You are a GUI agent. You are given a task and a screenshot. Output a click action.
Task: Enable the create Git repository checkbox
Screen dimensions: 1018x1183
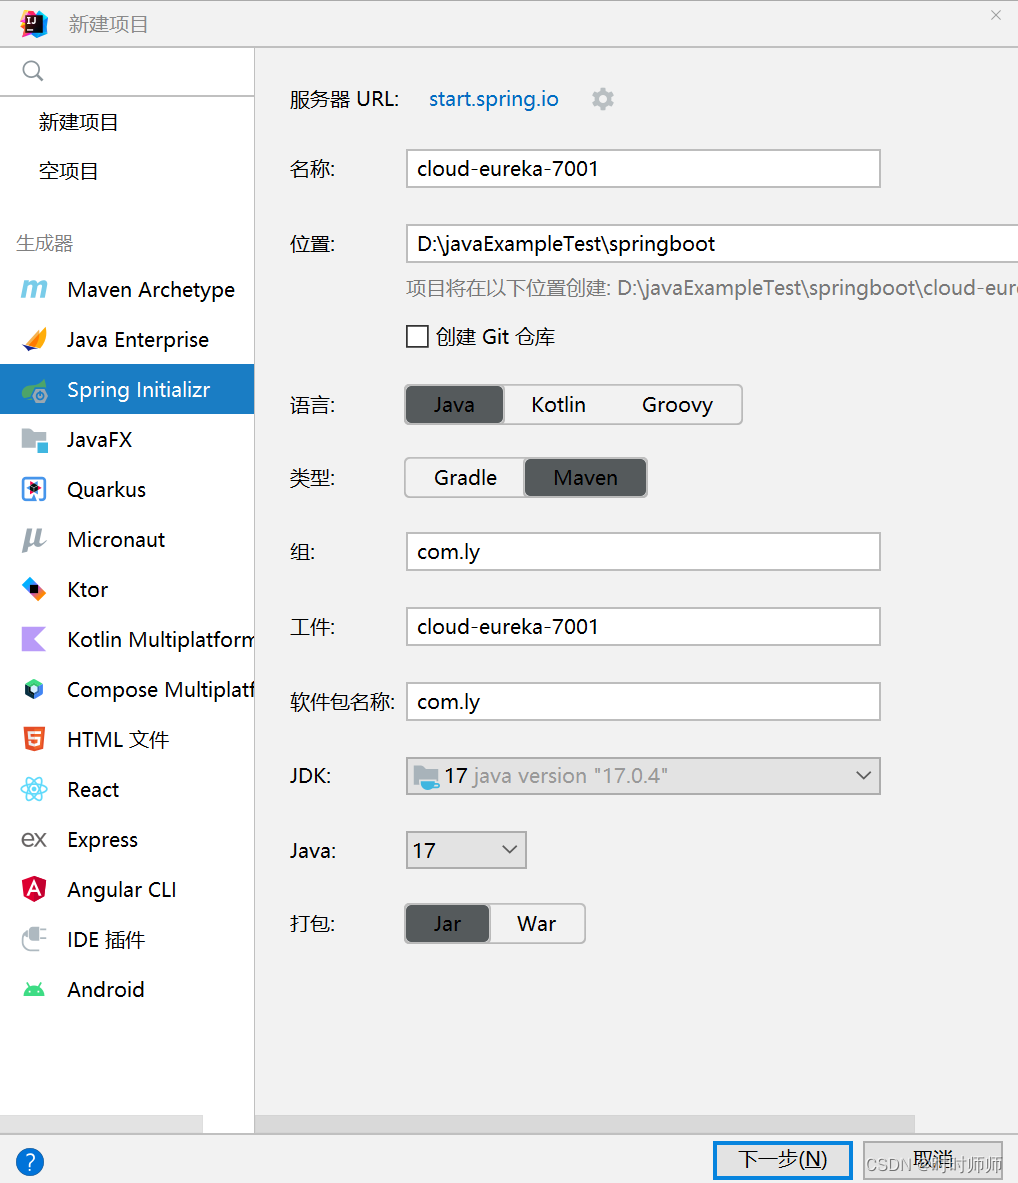coord(417,336)
